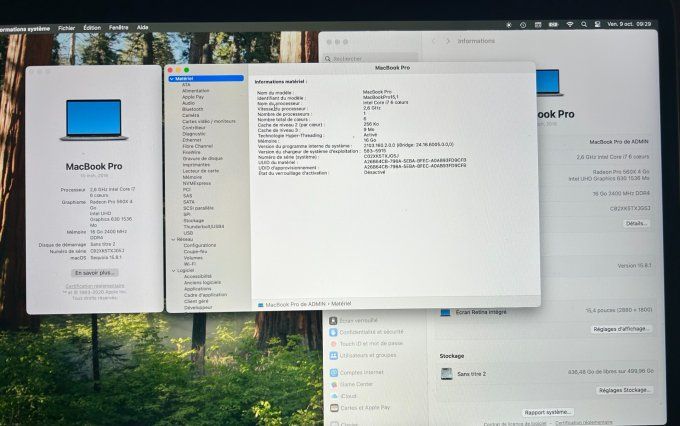Click the Wi-Fi icon in the menu bar
The height and width of the screenshot is (426, 680).
point(570,25)
